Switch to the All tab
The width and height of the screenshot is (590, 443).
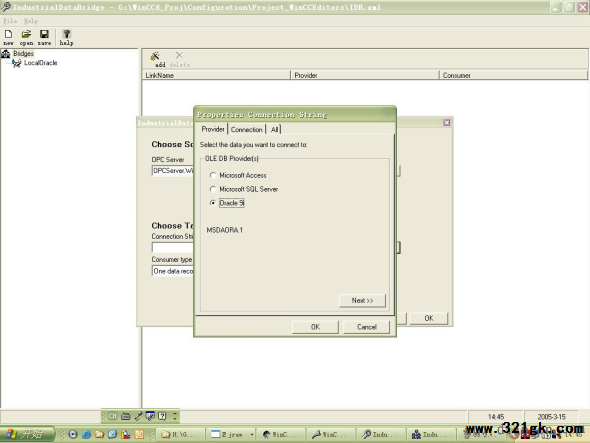274,129
